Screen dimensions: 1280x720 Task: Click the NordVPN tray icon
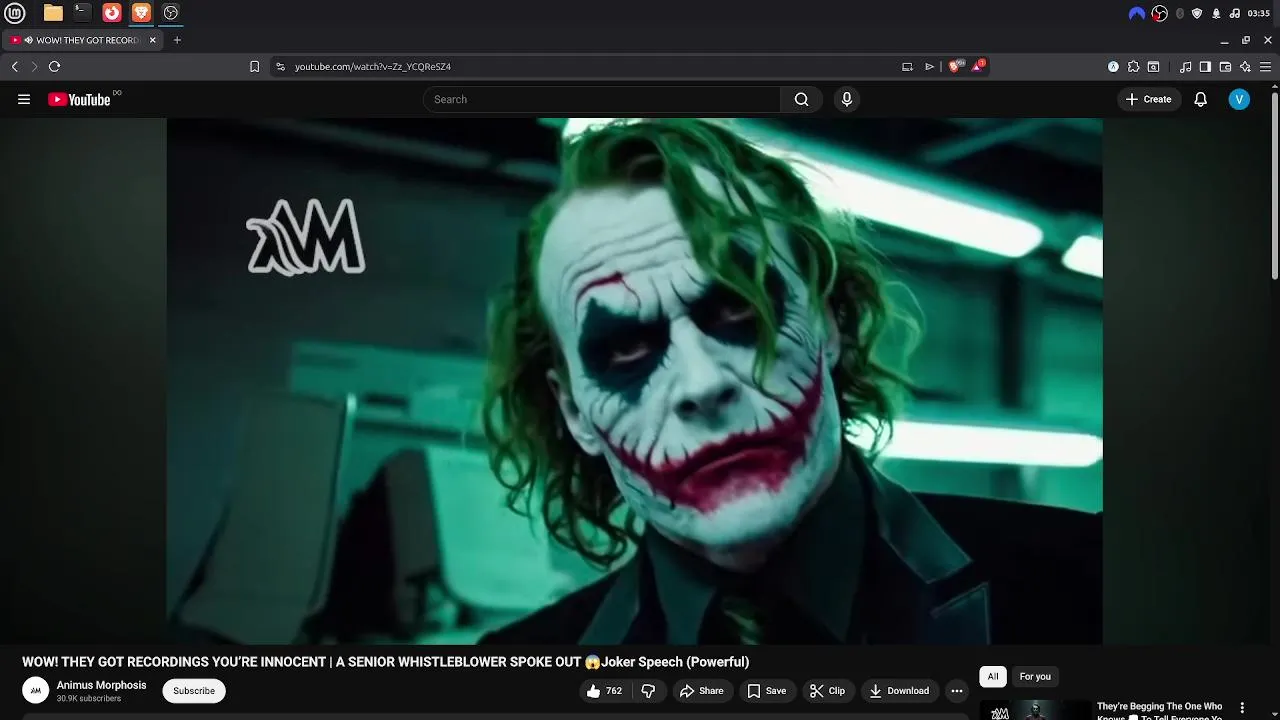point(1137,13)
